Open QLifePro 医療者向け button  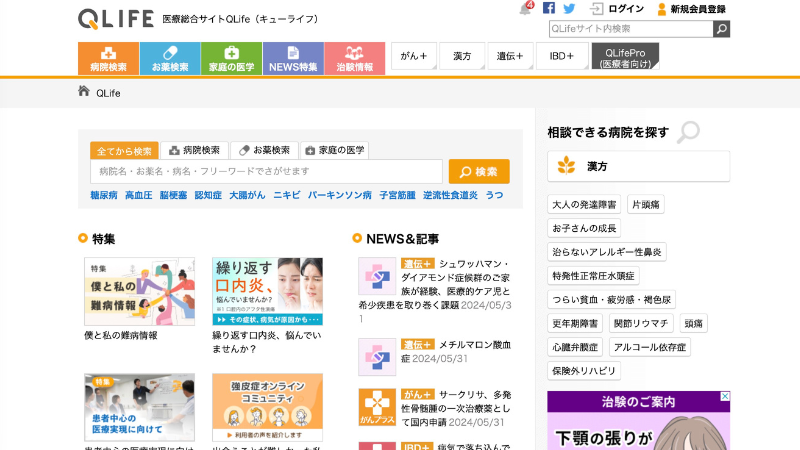(626, 56)
